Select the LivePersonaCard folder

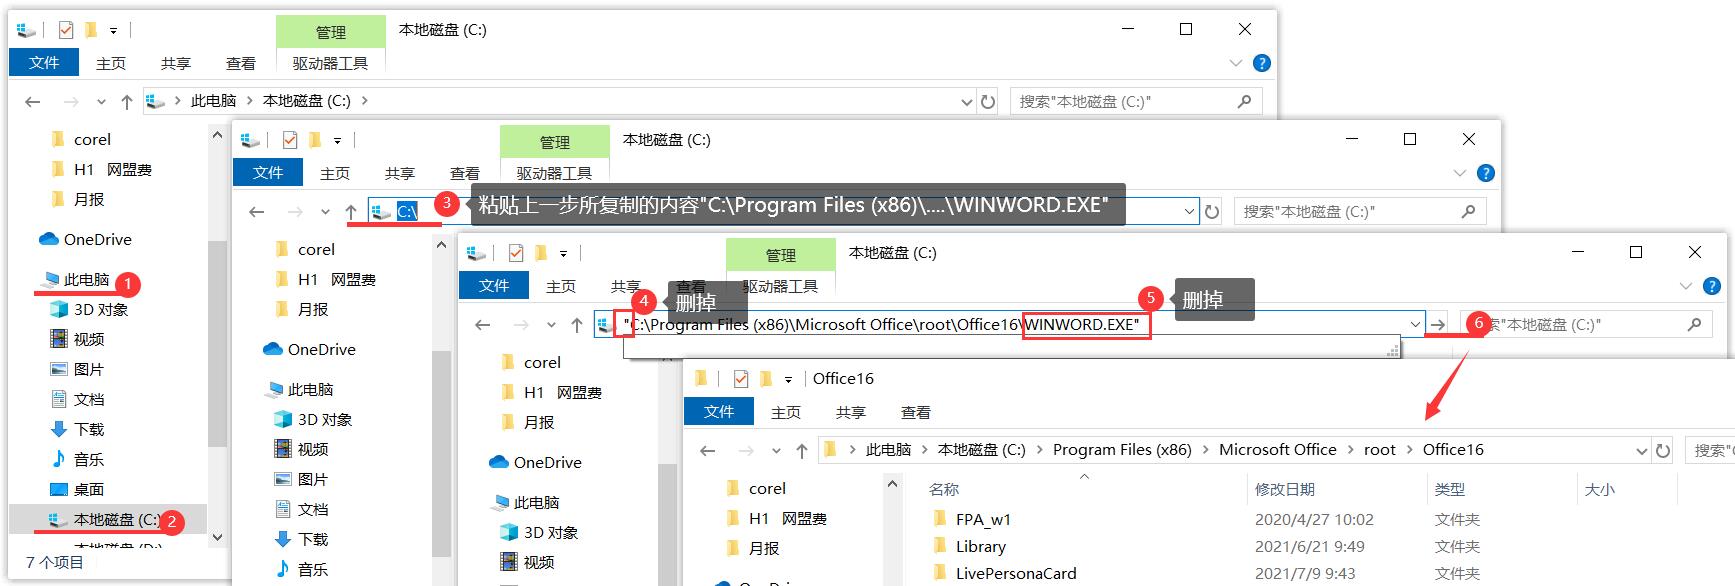click(1015, 573)
